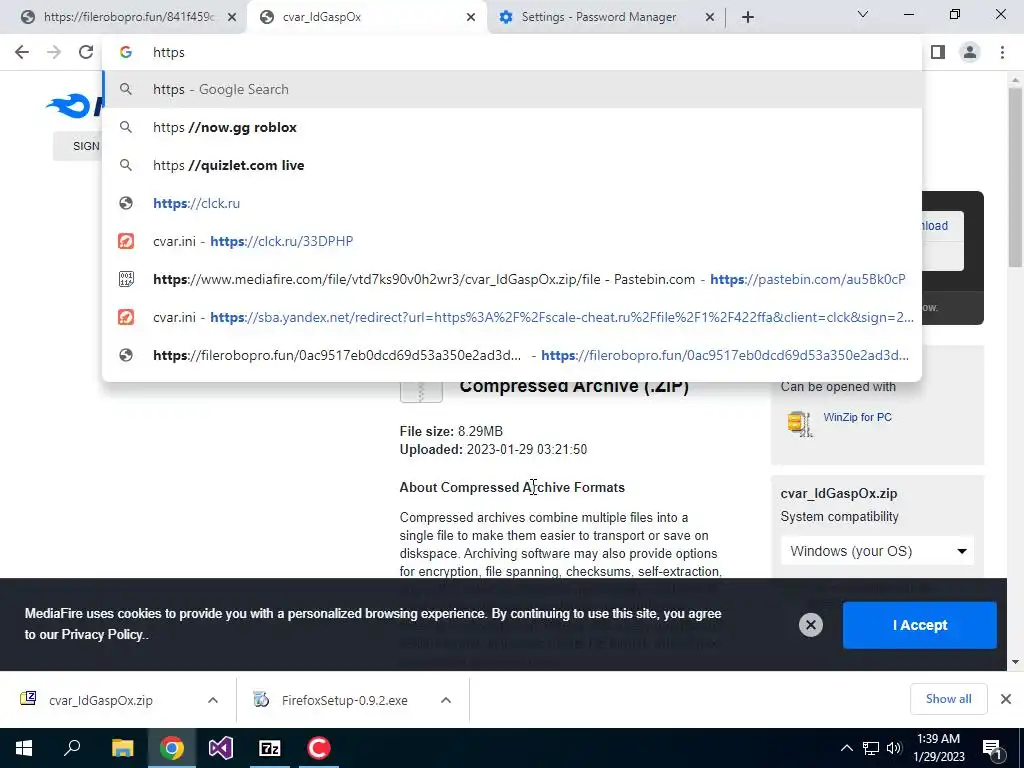Select the 'https - Google Search' suggestion
The image size is (1024, 768).
(x=512, y=89)
